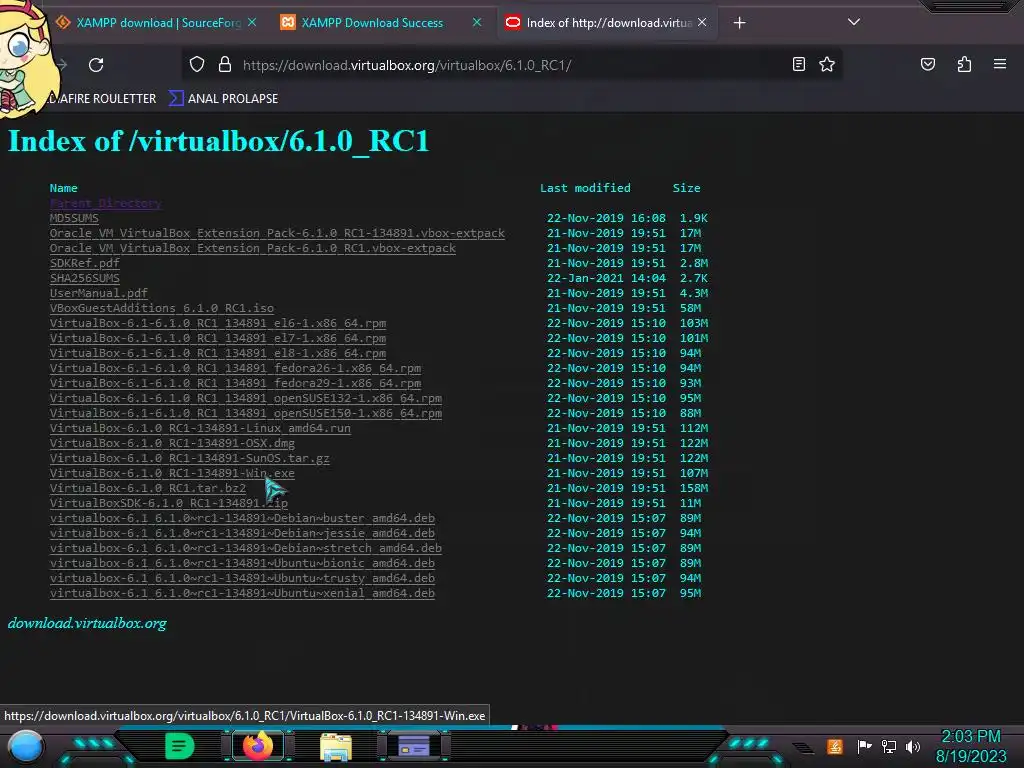Close the XAMPP Download Success tab
Image resolution: width=1024 pixels, height=768 pixels.
click(477, 22)
